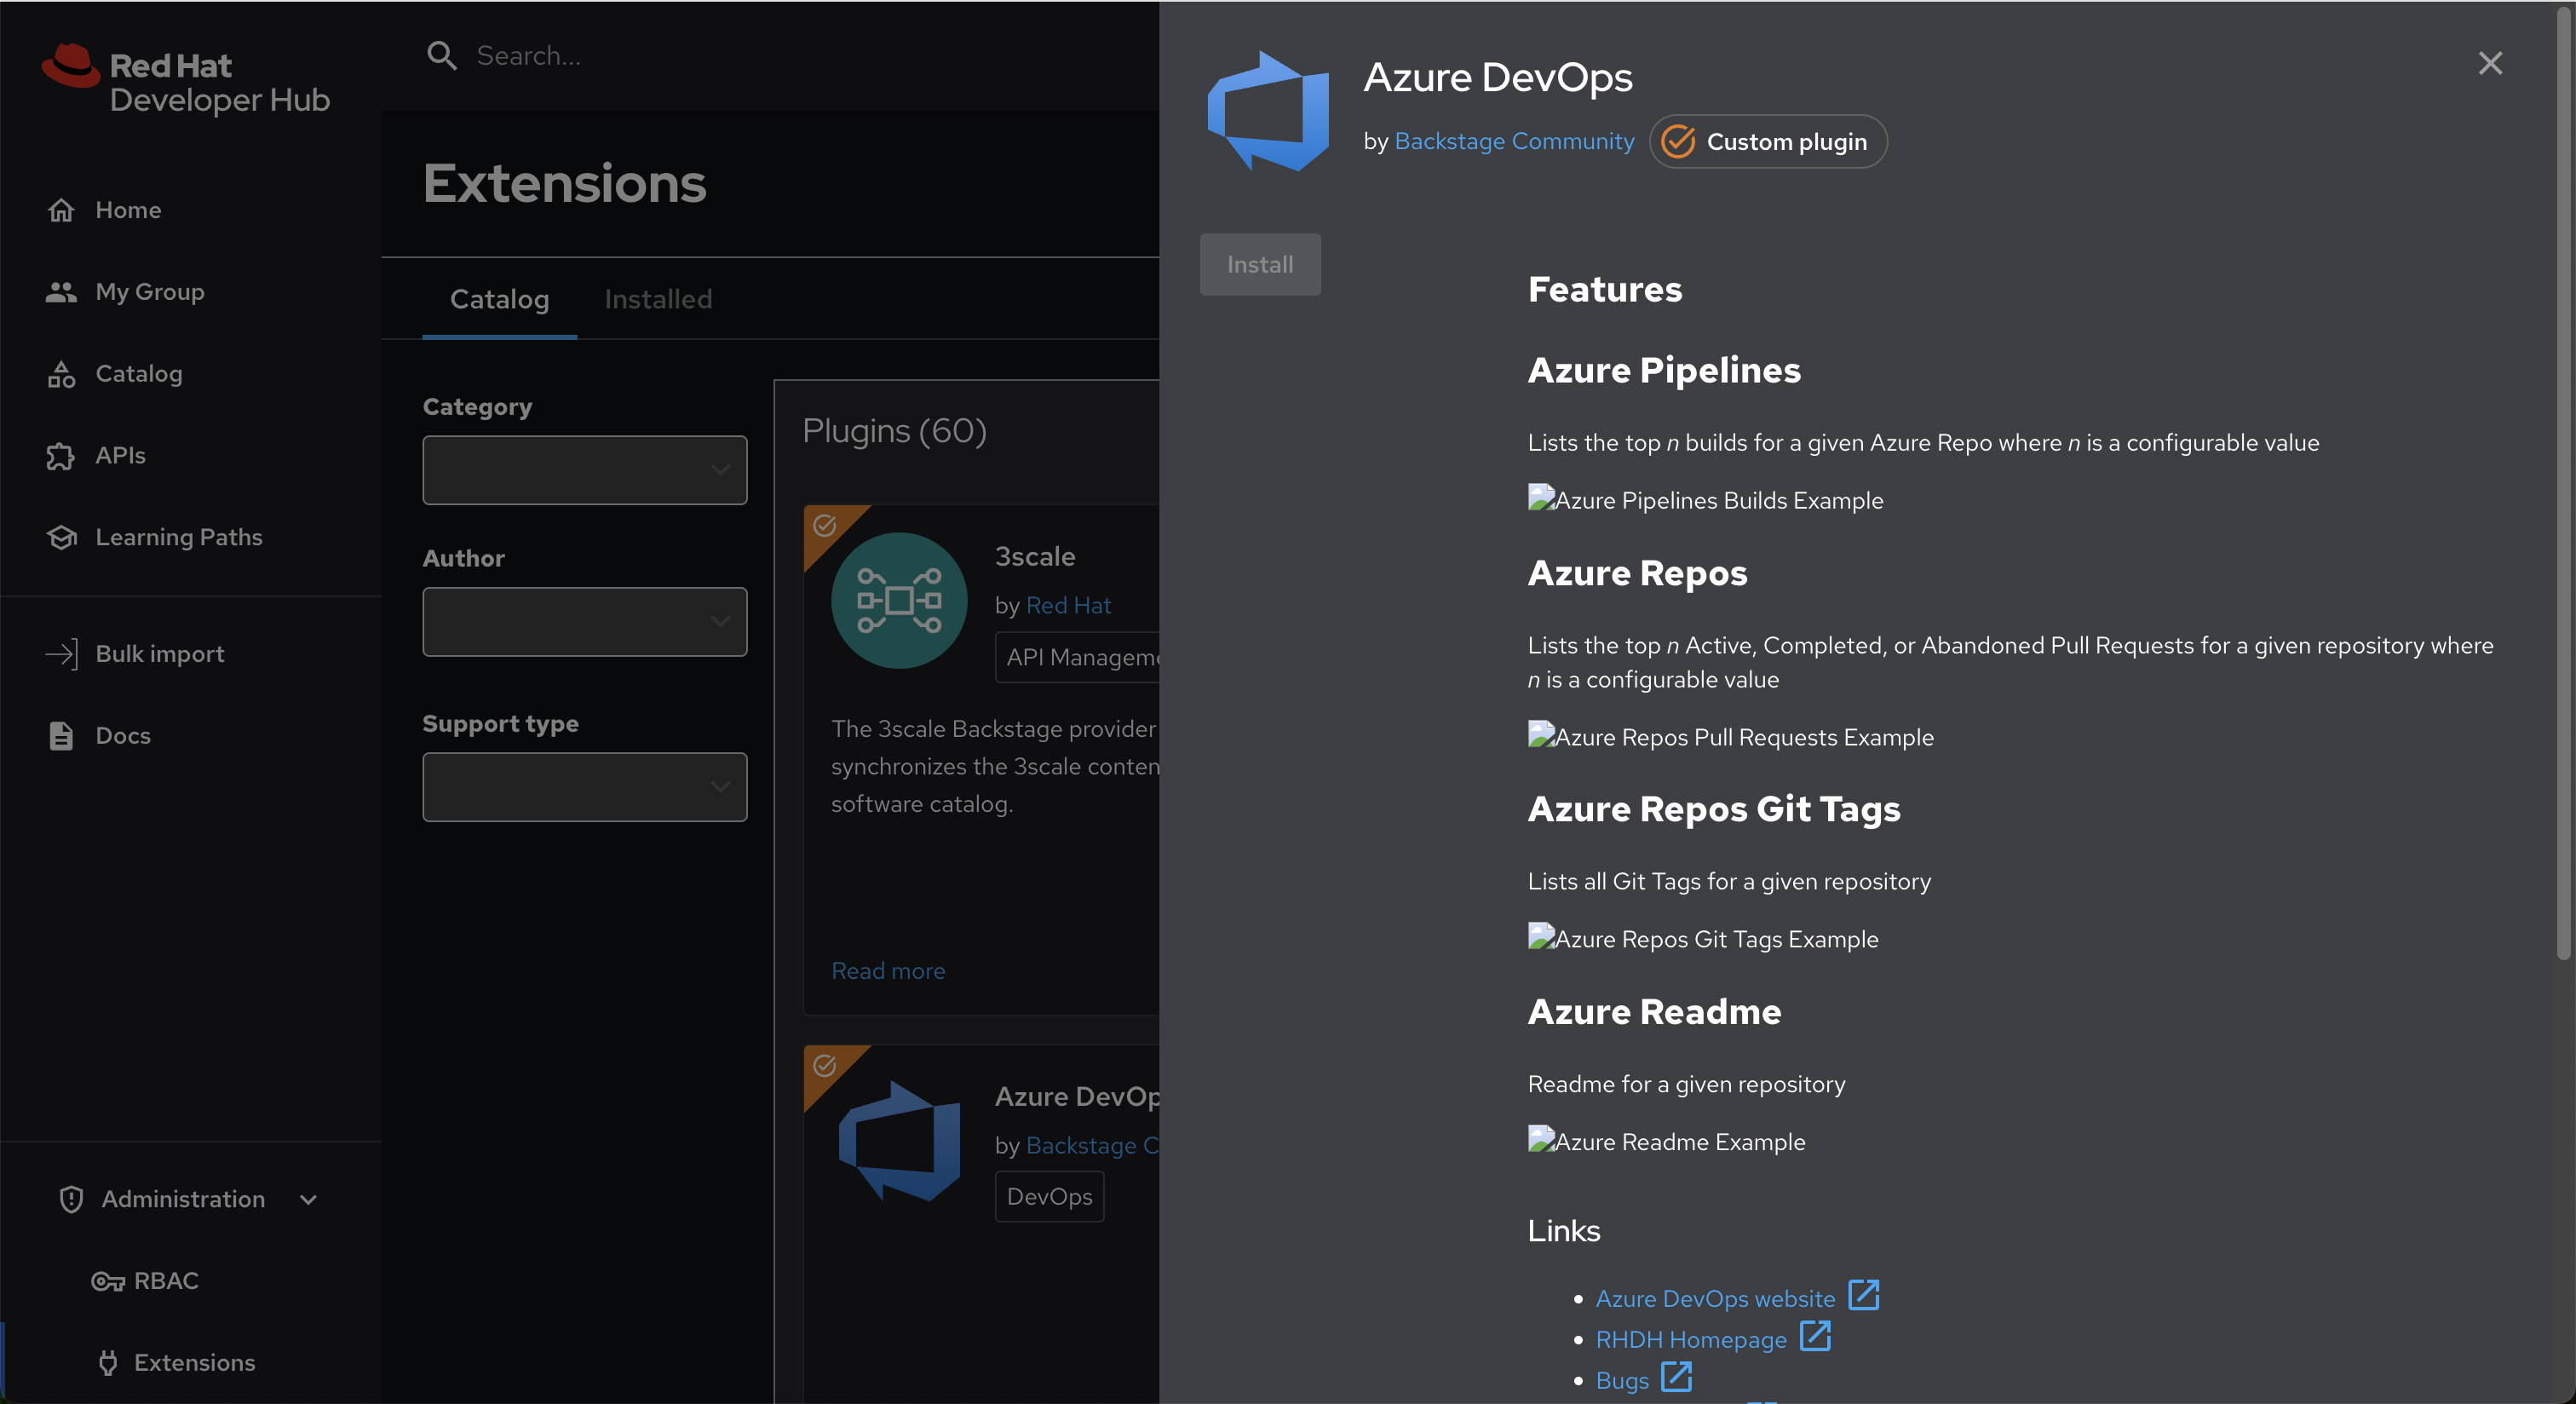
Task: Open the Backstage Community author link
Action: [x=1514, y=141]
